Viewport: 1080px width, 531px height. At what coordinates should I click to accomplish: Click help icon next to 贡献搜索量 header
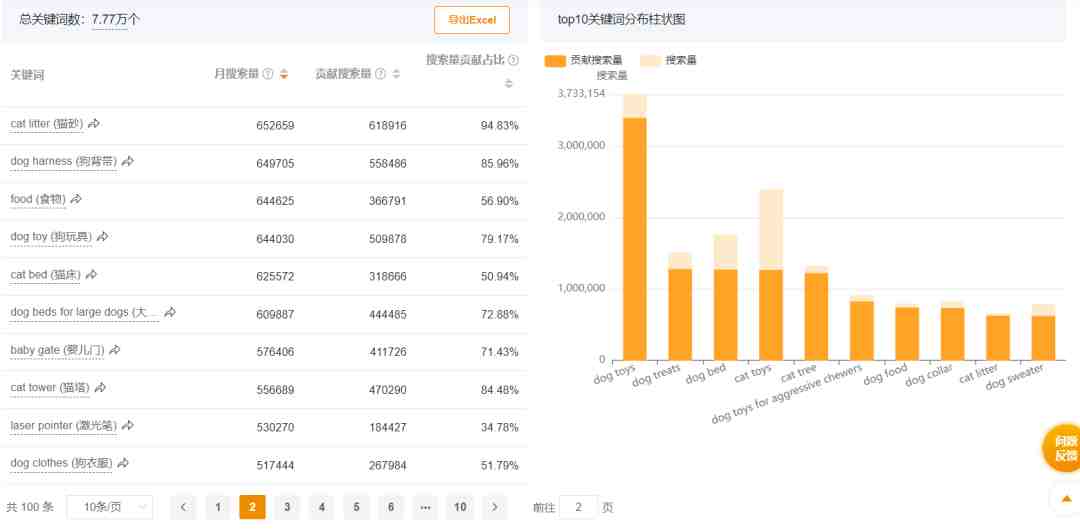(x=380, y=74)
